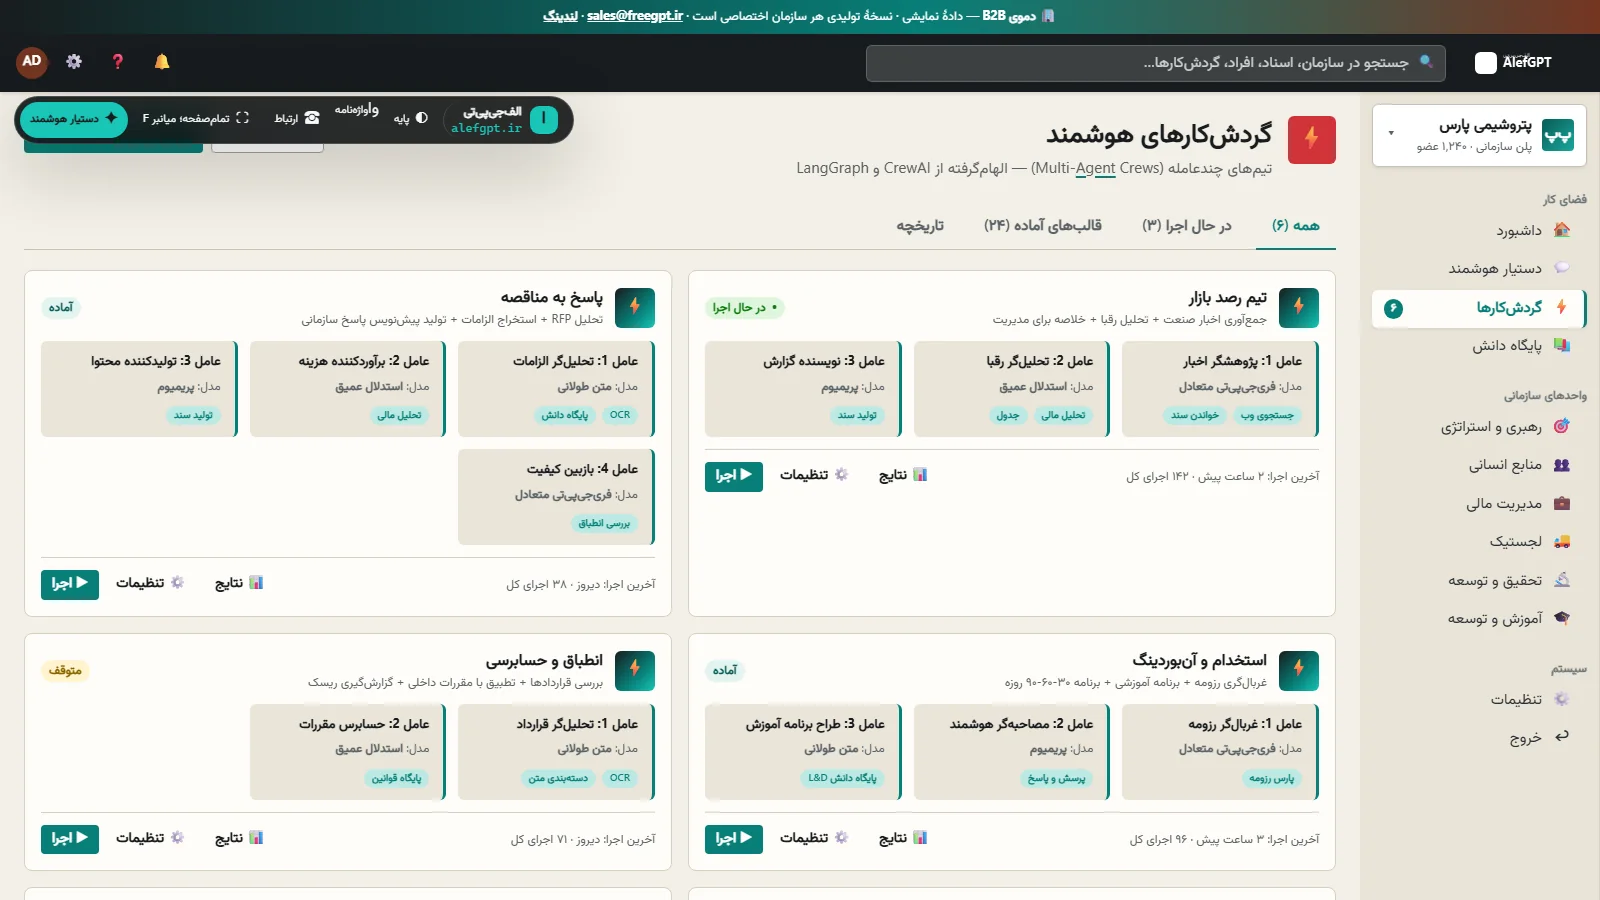Screen dimensions: 1600x900
Task: Click the fullscreen icon in the floating toolbar
Action: click(x=242, y=118)
